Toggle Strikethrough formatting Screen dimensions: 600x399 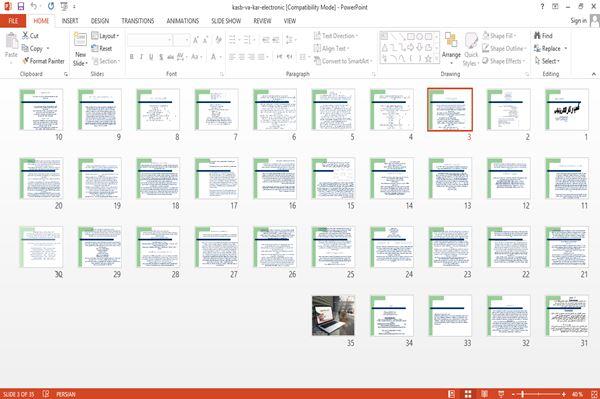tap(171, 57)
